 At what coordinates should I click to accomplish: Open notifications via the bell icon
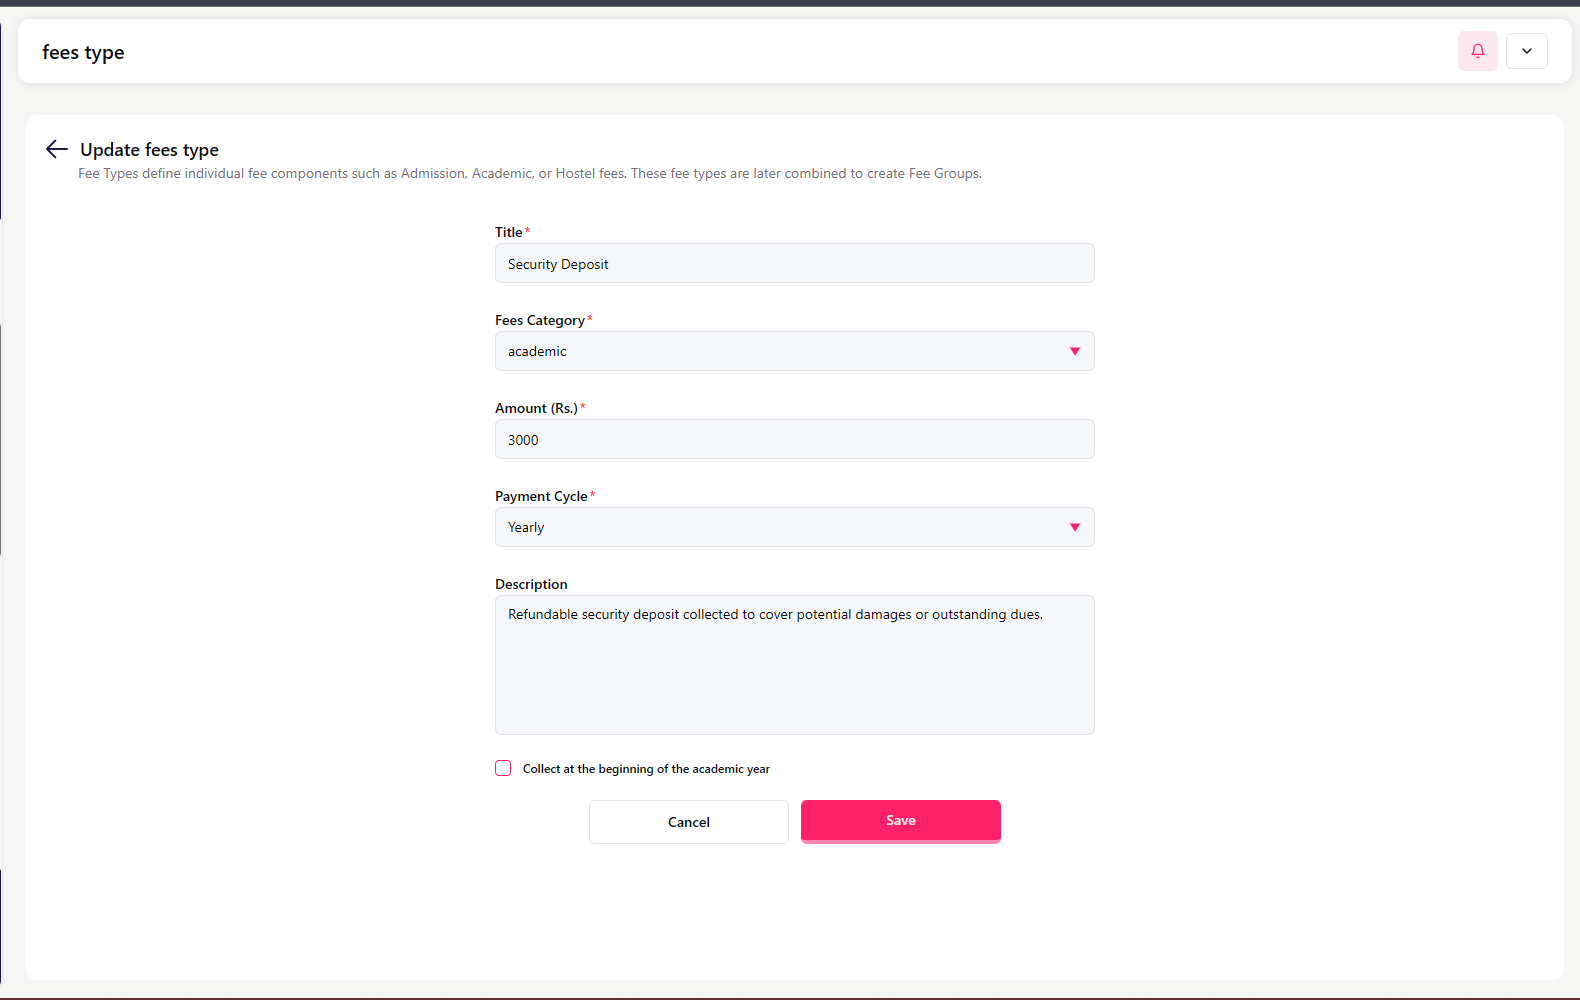[1477, 51]
